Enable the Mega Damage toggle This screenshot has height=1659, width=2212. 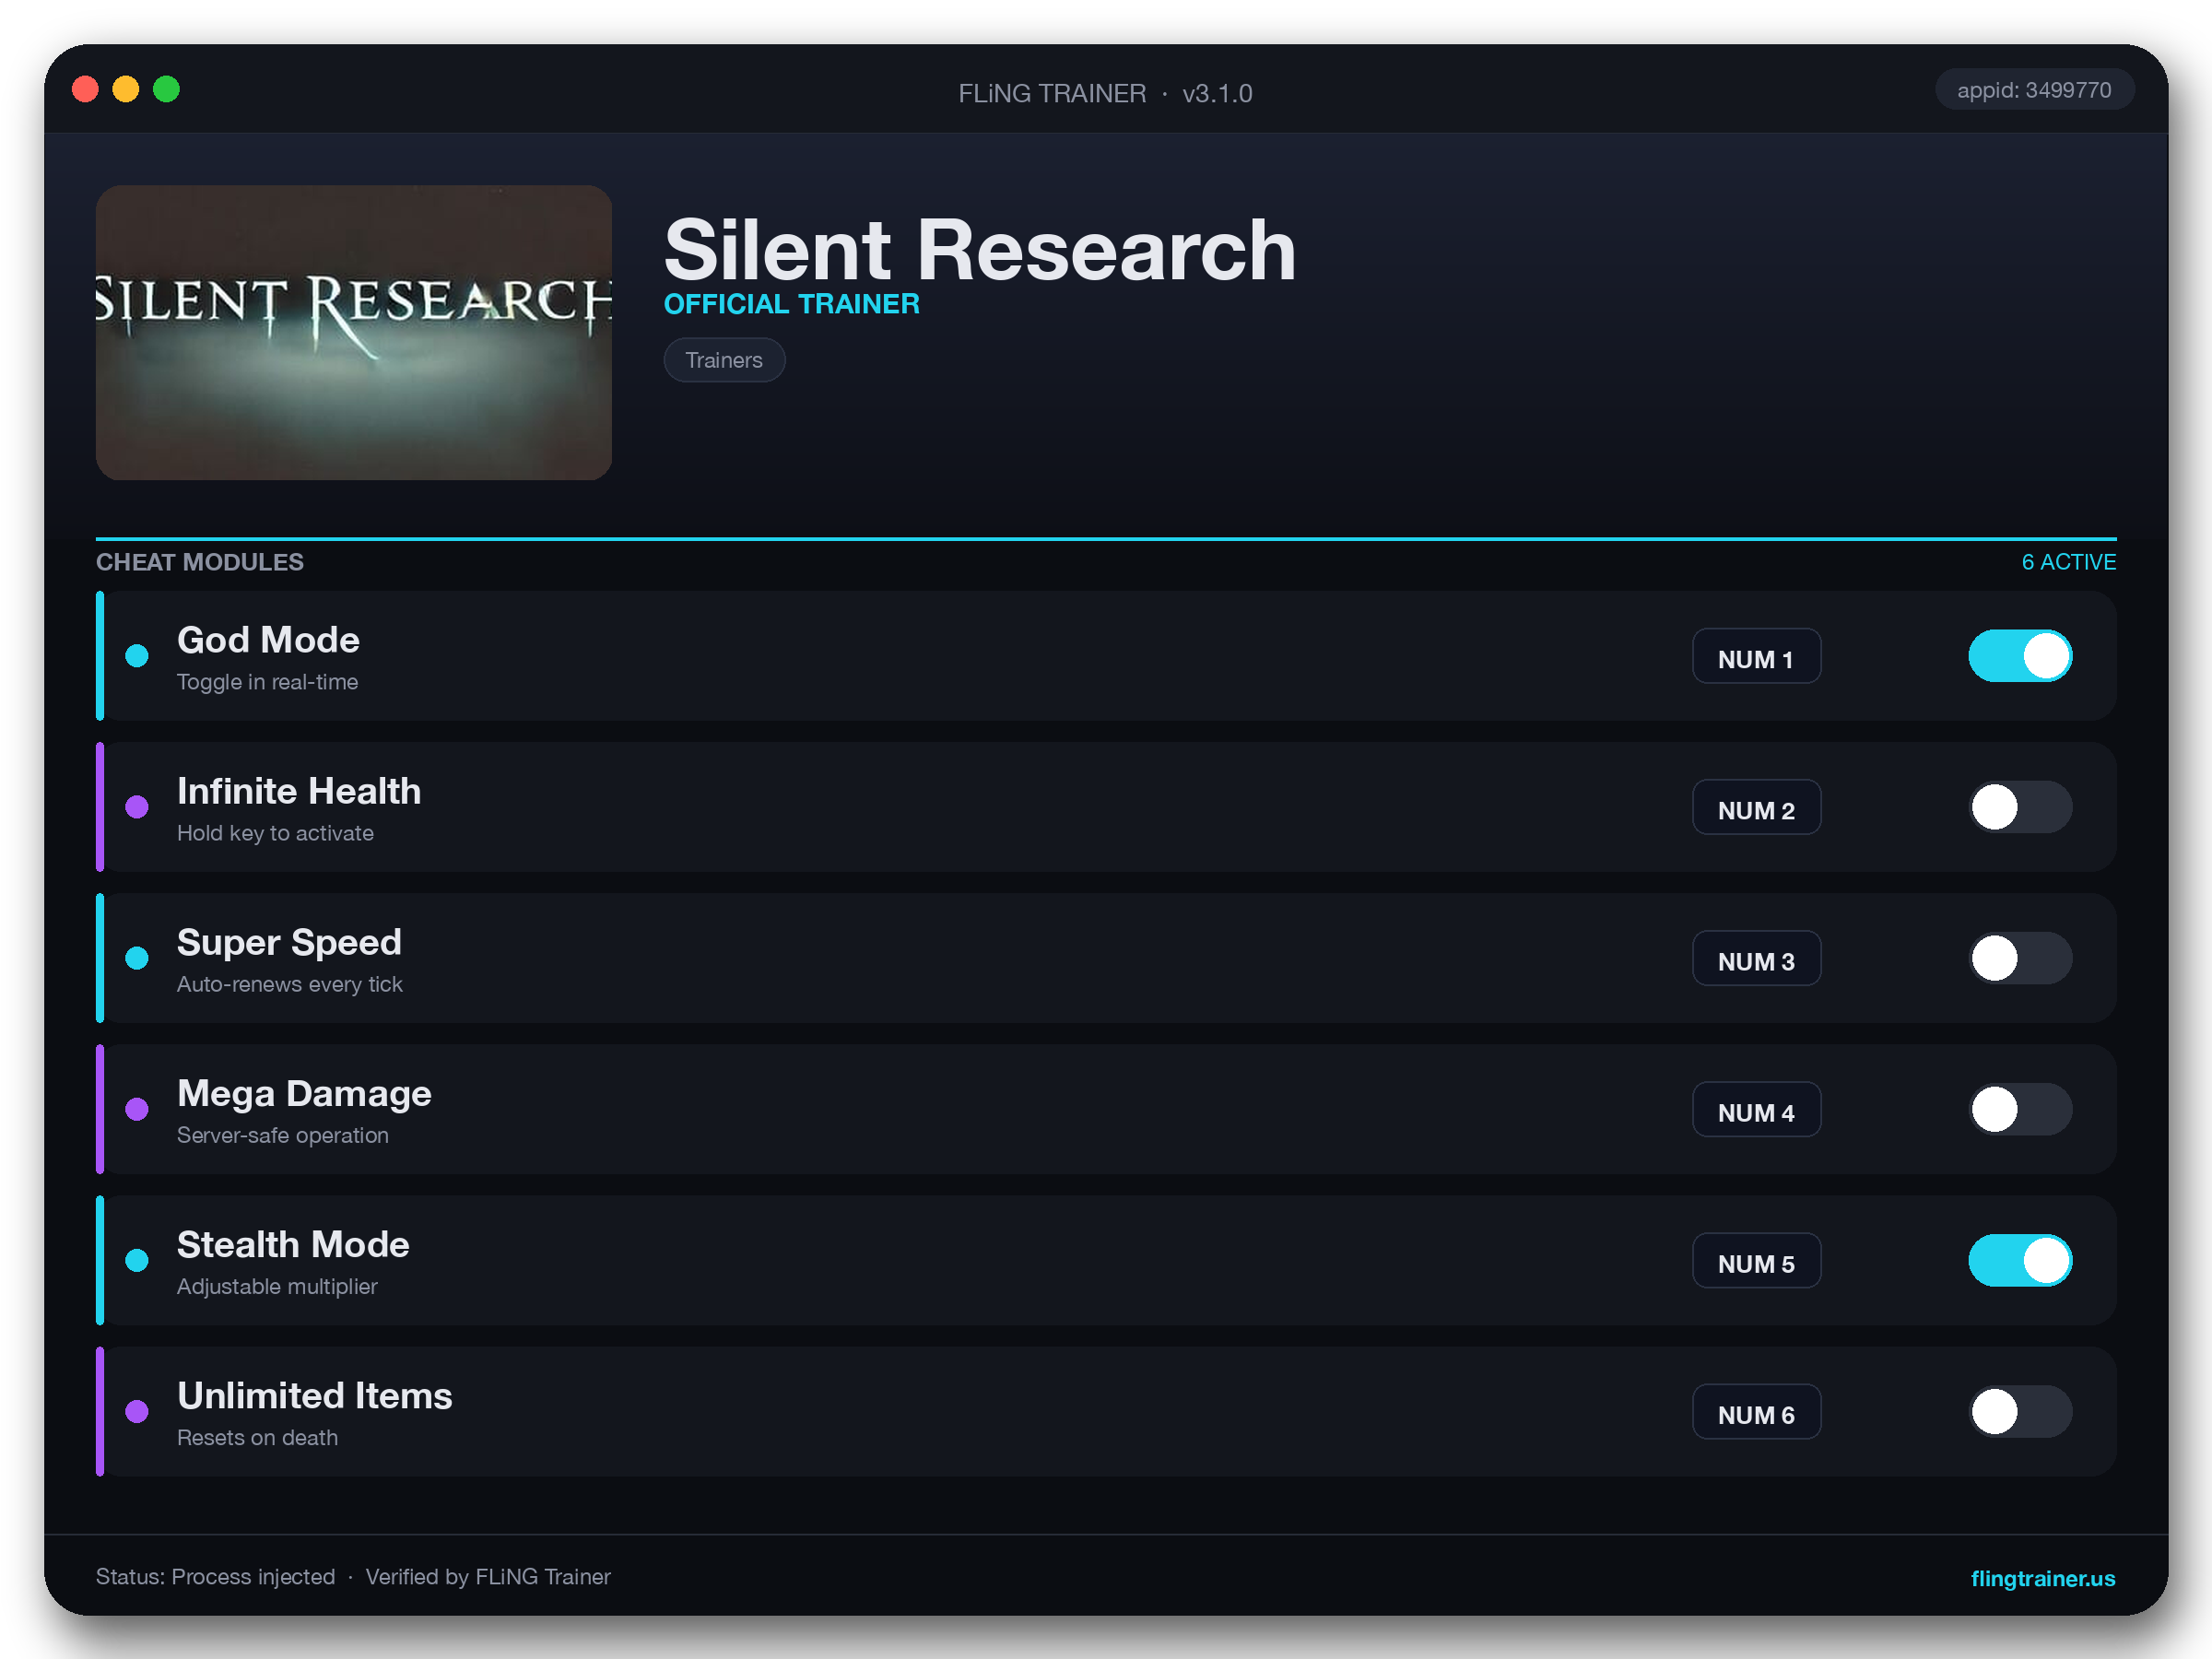click(2020, 1109)
